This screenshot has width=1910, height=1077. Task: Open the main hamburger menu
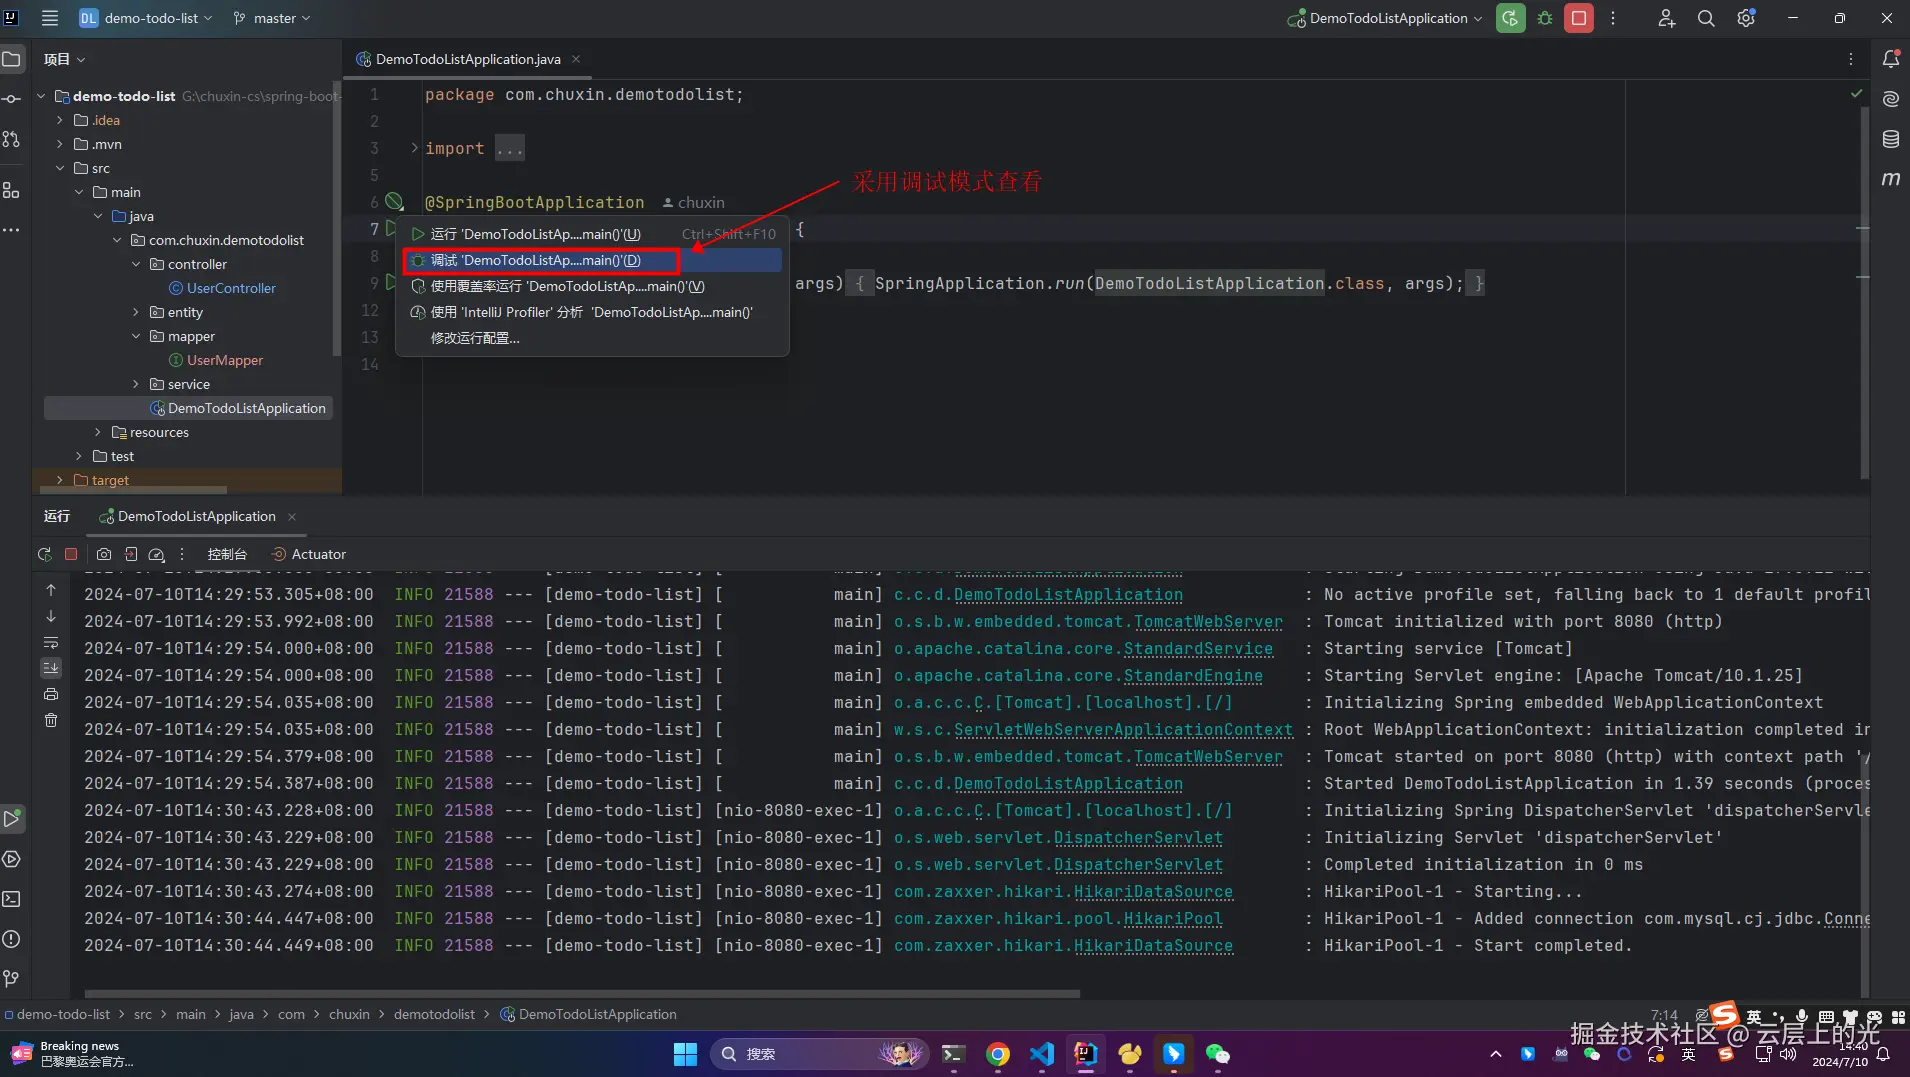[50, 18]
